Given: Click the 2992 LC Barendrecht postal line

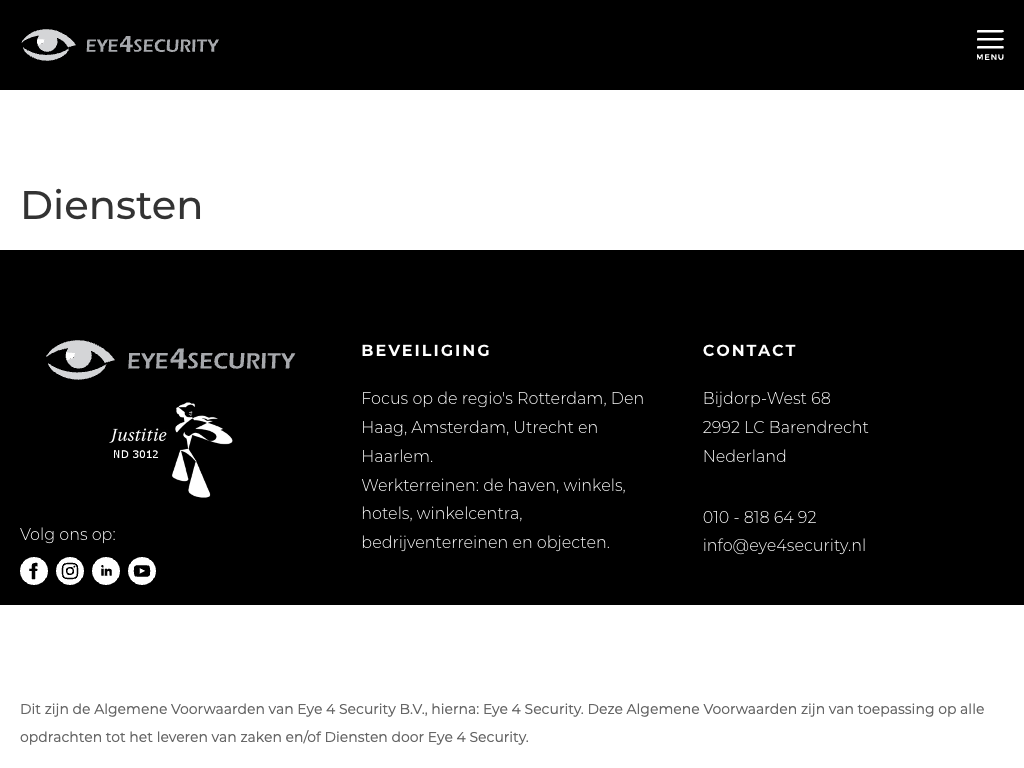Looking at the screenshot, I should [785, 428].
